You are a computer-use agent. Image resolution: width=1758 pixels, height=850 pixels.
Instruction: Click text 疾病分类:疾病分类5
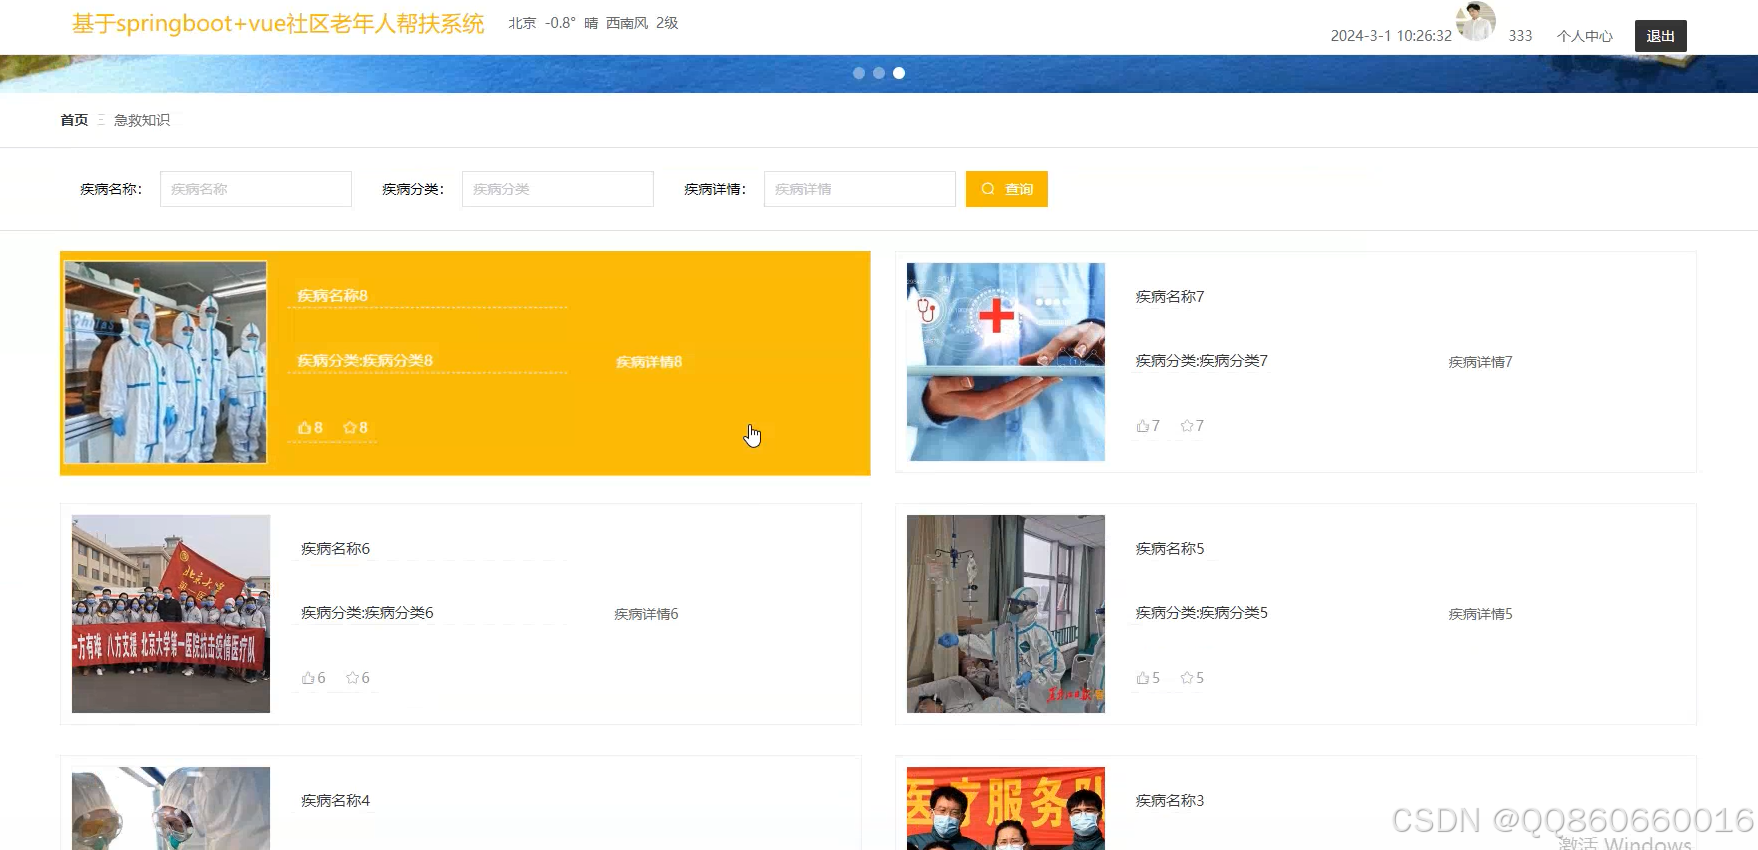(x=1202, y=613)
